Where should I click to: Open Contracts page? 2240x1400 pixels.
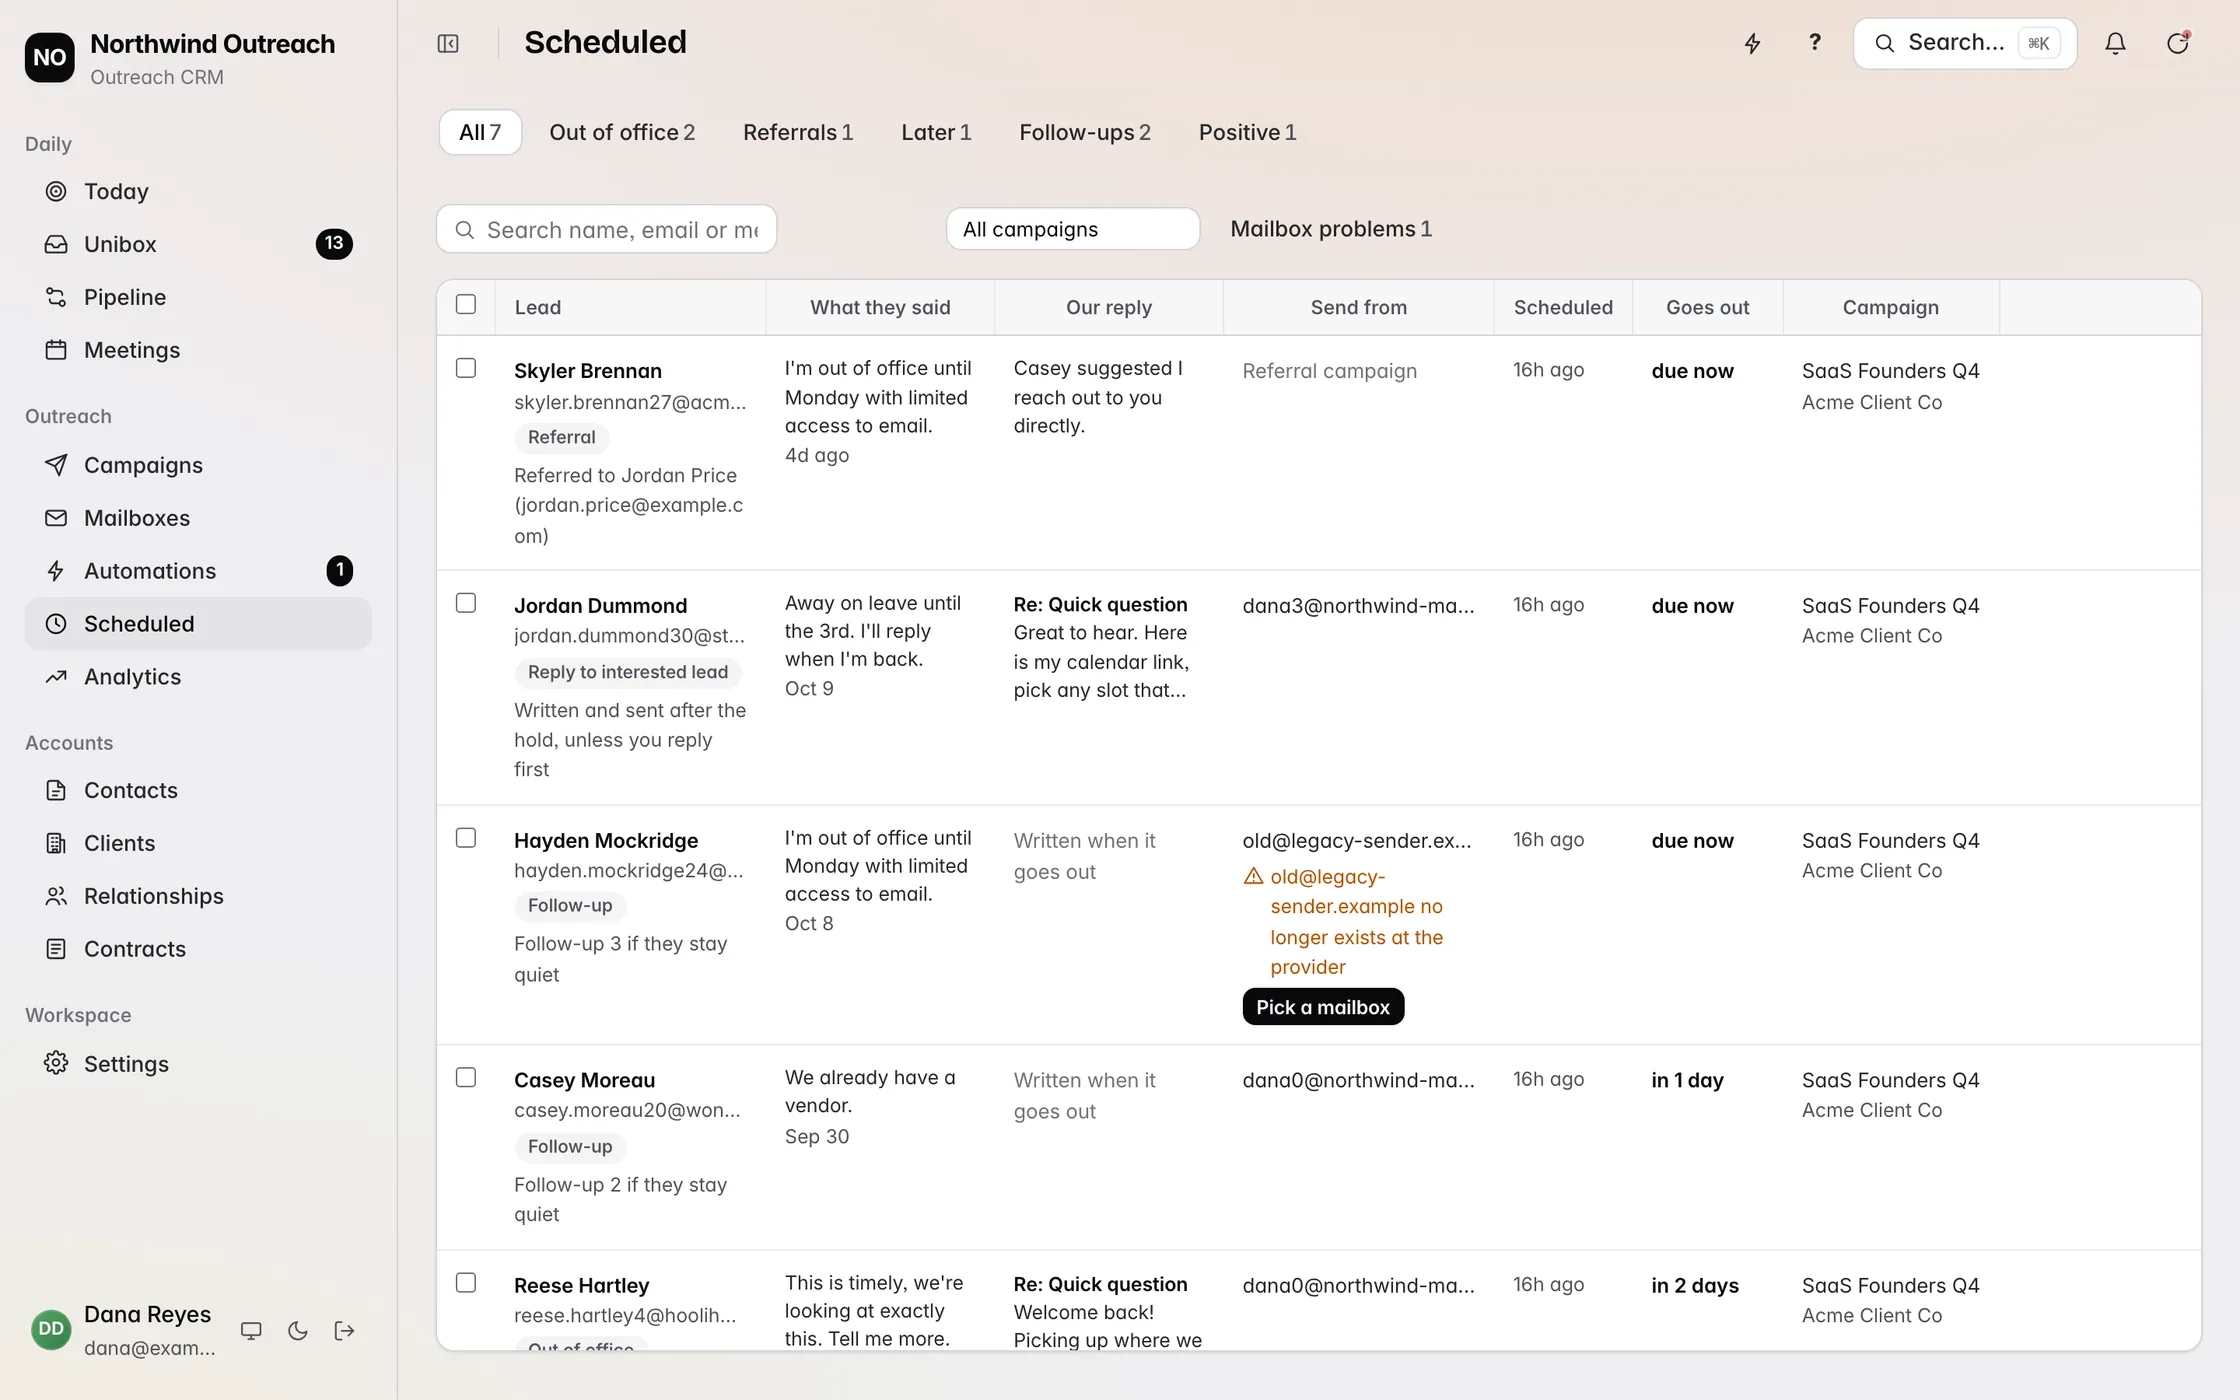point(198,949)
